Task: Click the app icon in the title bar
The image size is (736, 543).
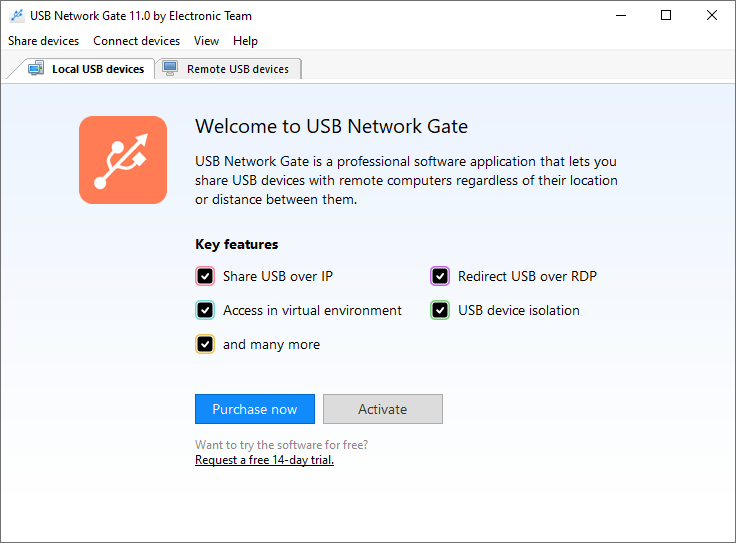Action: pos(17,16)
